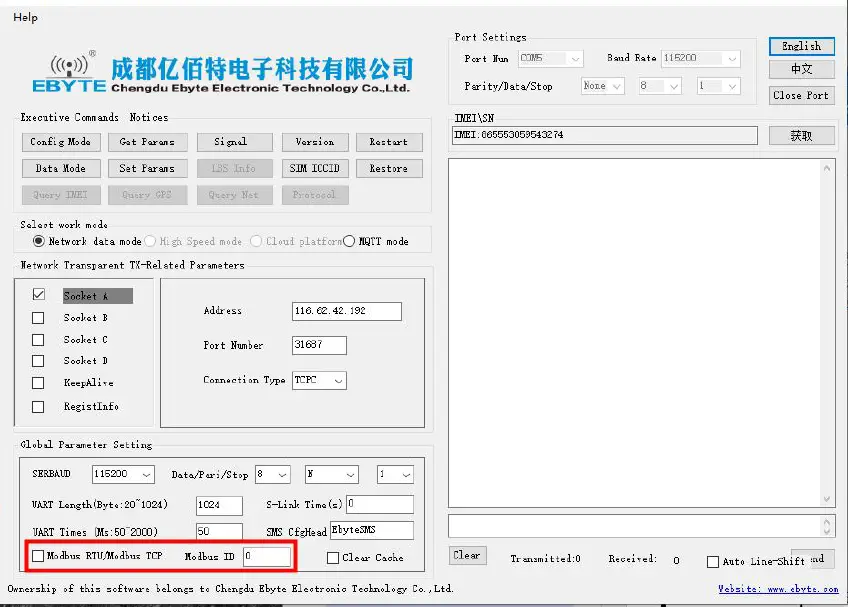Enable the Clear Cache checkbox

[333, 558]
